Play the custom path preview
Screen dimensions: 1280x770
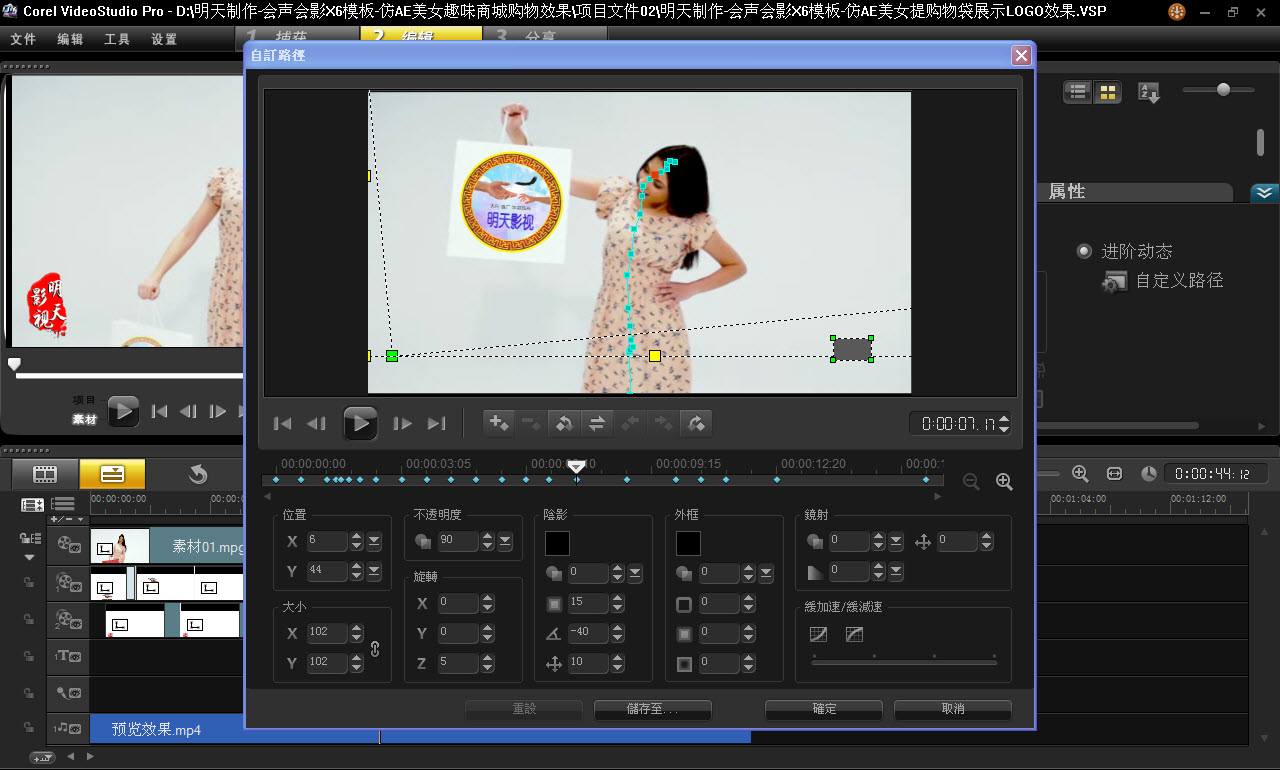(361, 423)
